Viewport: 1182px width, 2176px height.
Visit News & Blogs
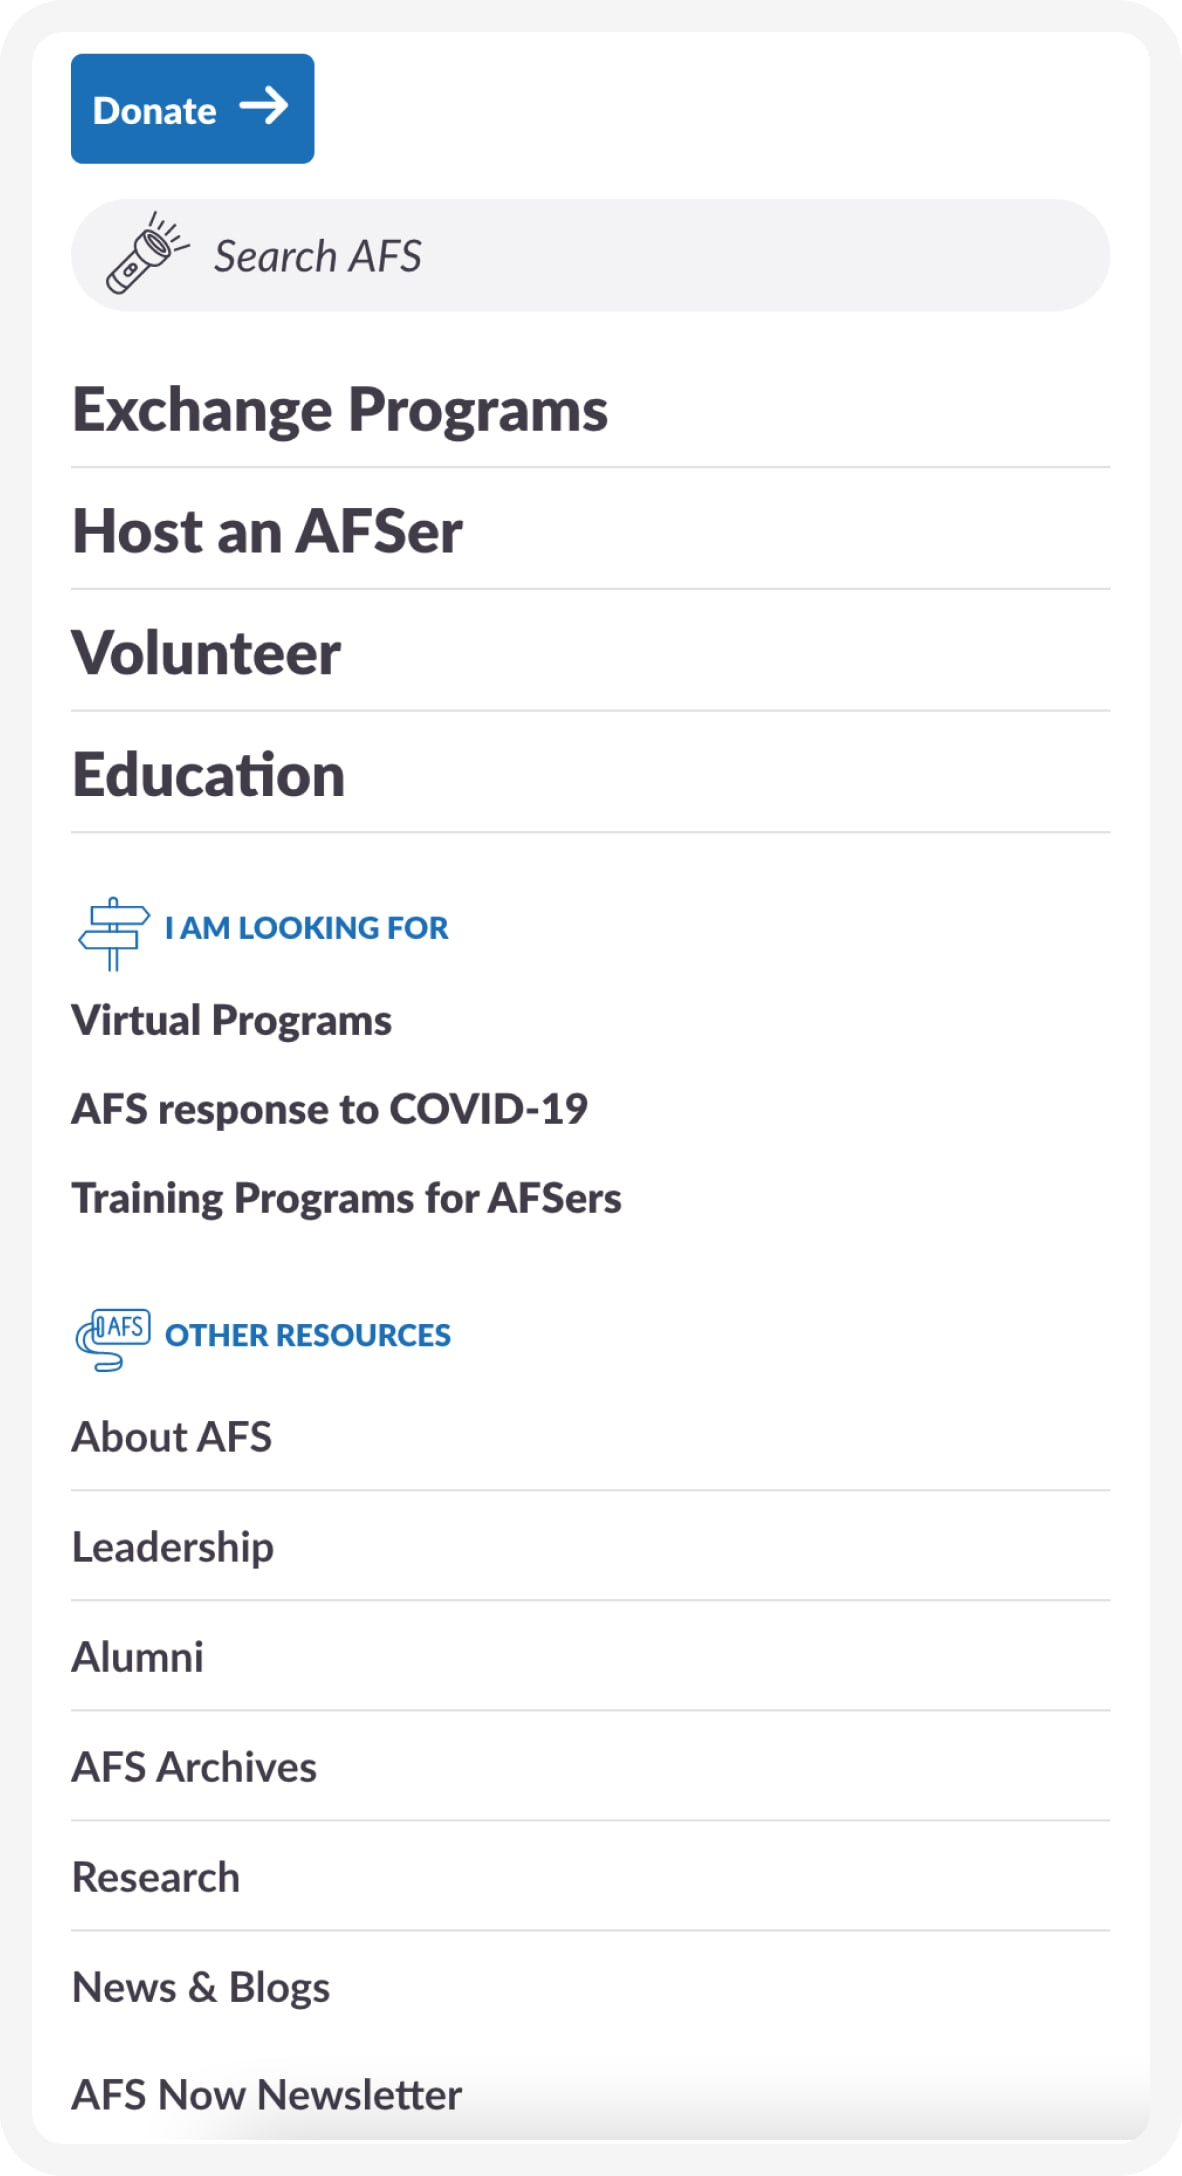click(590, 1987)
